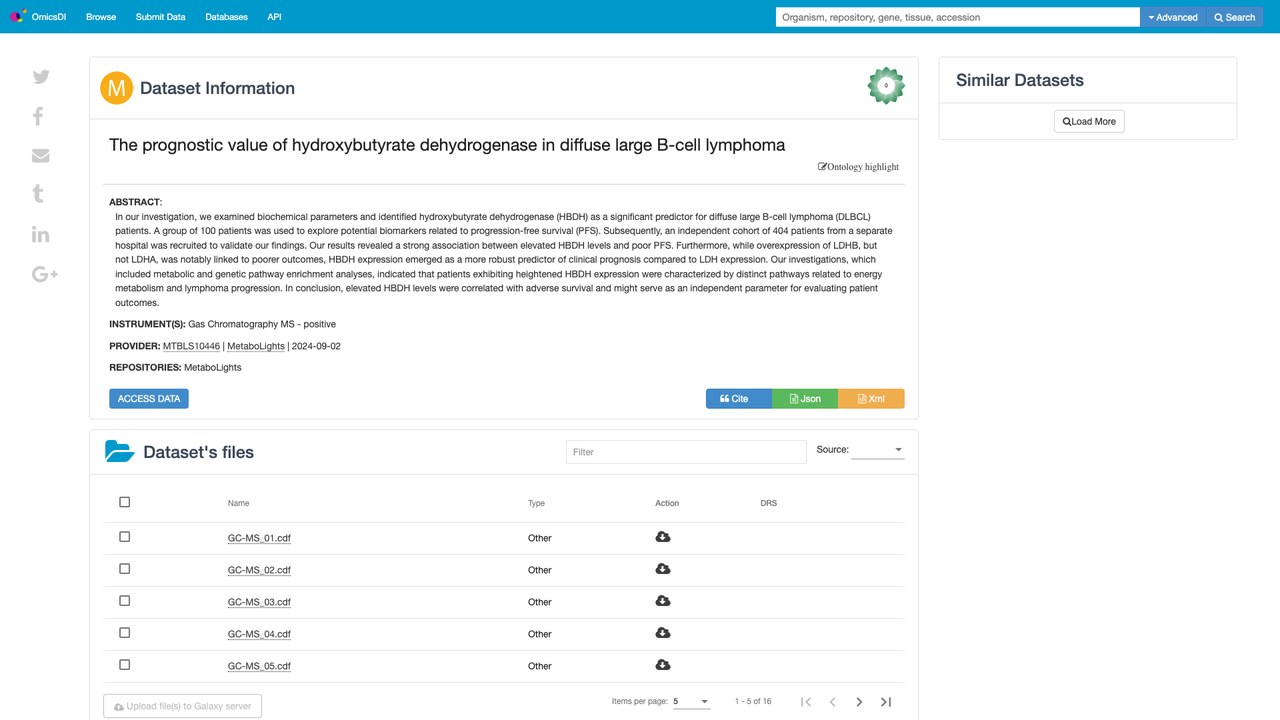The image size is (1280, 720).
Task: Click the orange M dataset icon
Action: pyautogui.click(x=117, y=88)
